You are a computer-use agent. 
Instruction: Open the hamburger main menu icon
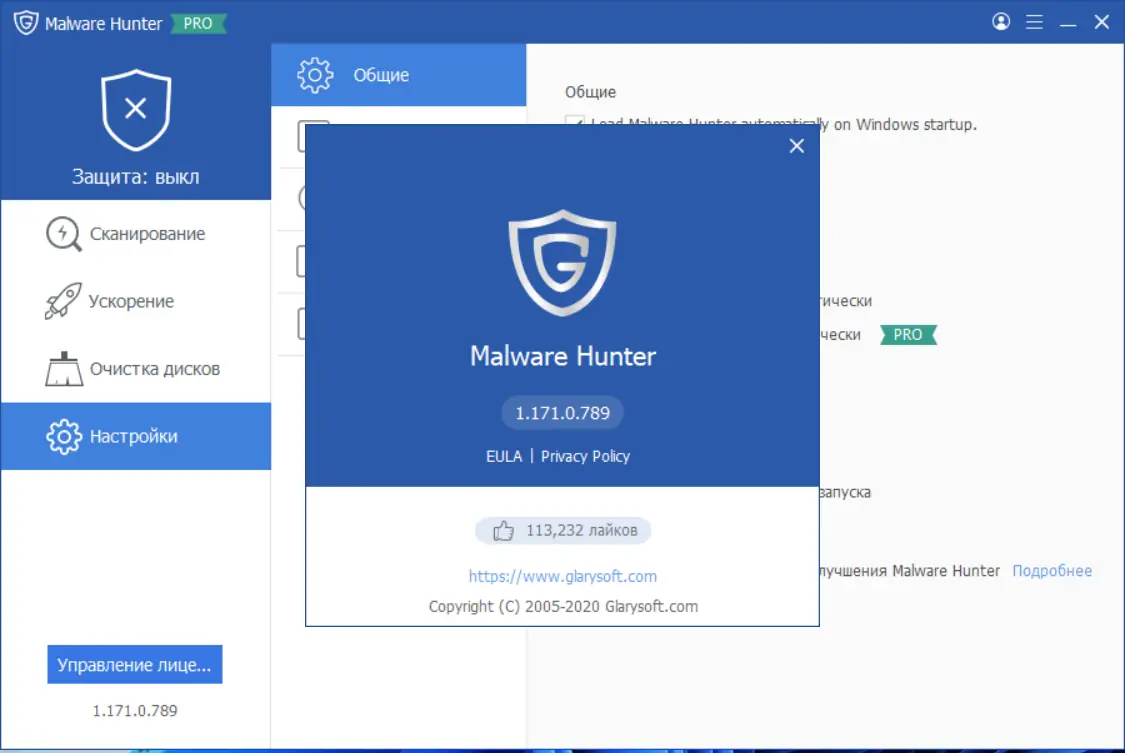pyautogui.click(x=1034, y=21)
